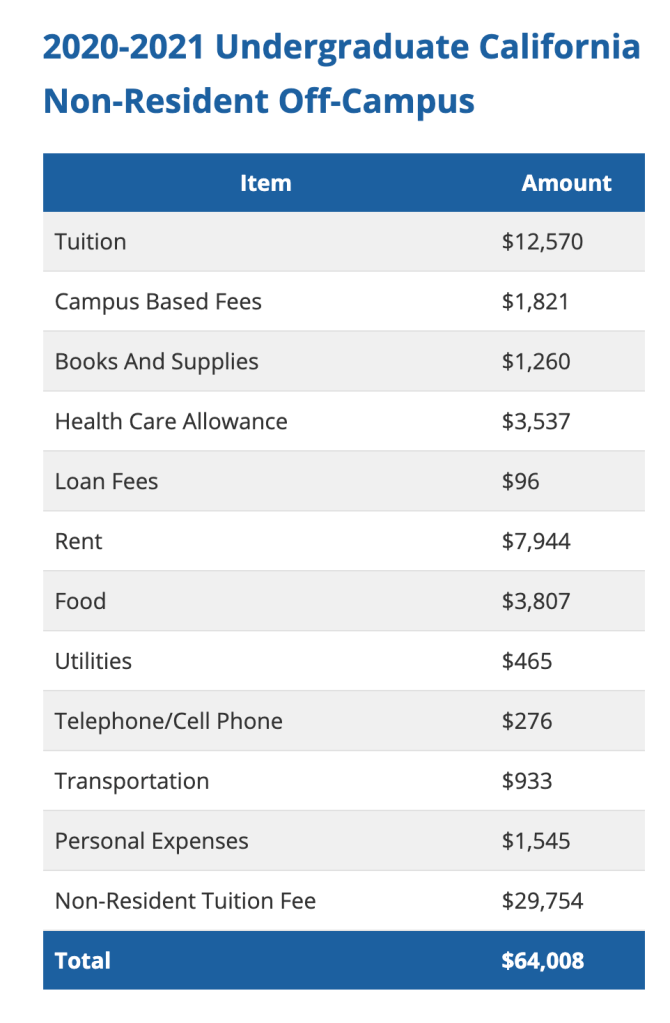Click the Books And Supplies label
Image resolution: width=670 pixels, height=1023 pixels.
(157, 362)
